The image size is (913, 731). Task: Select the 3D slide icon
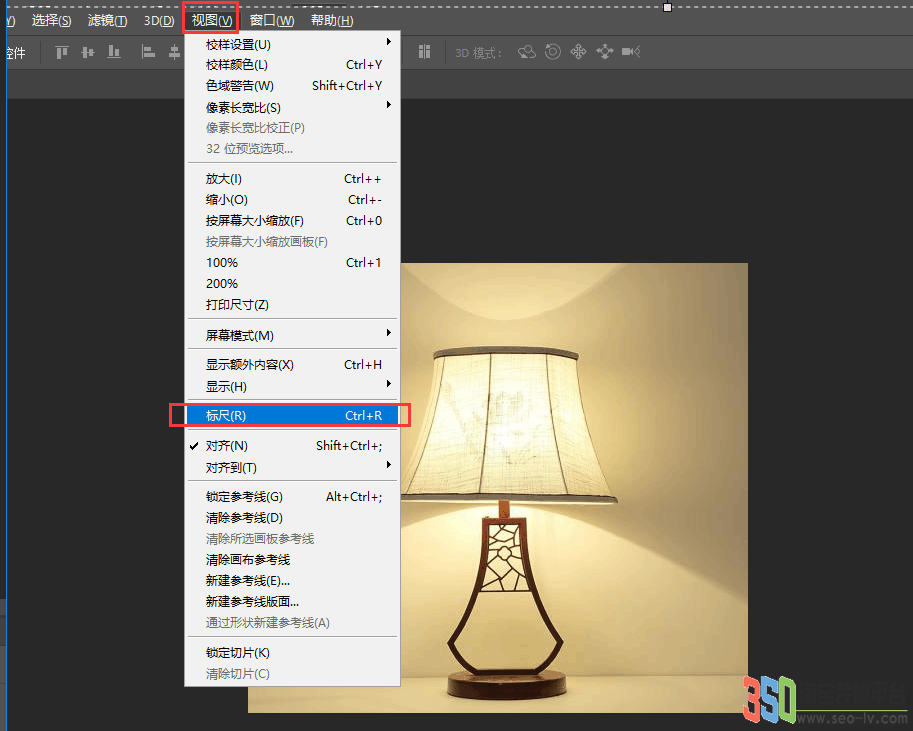click(x=605, y=52)
